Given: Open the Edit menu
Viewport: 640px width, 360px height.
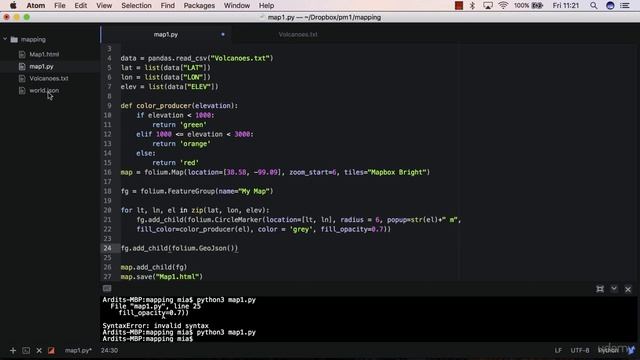Looking at the screenshot, I should coord(80,5).
